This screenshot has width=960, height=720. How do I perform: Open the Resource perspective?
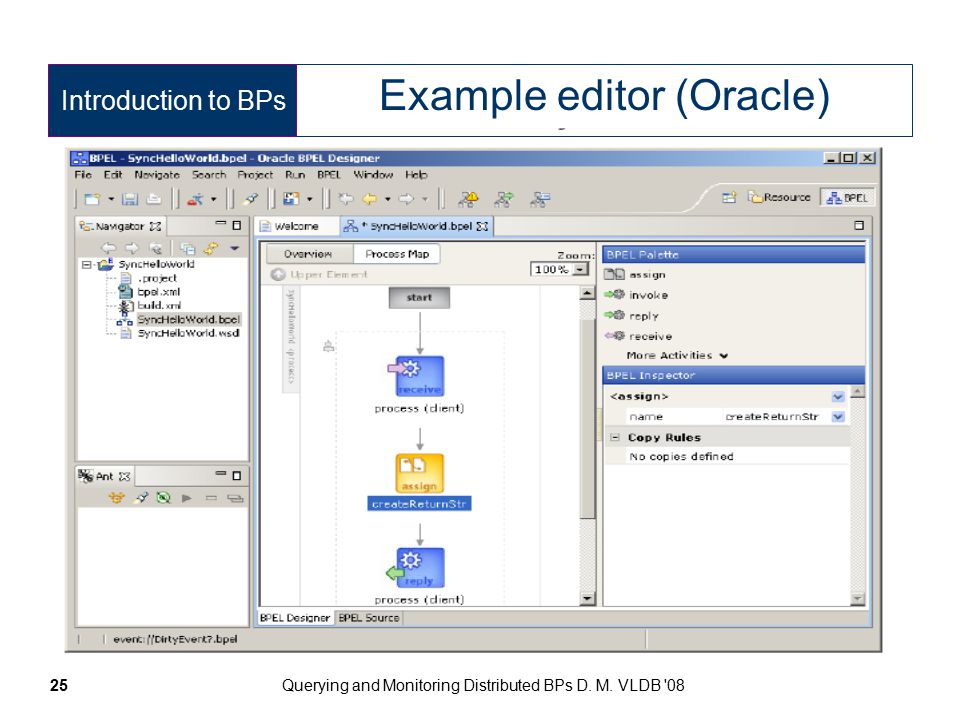[779, 198]
